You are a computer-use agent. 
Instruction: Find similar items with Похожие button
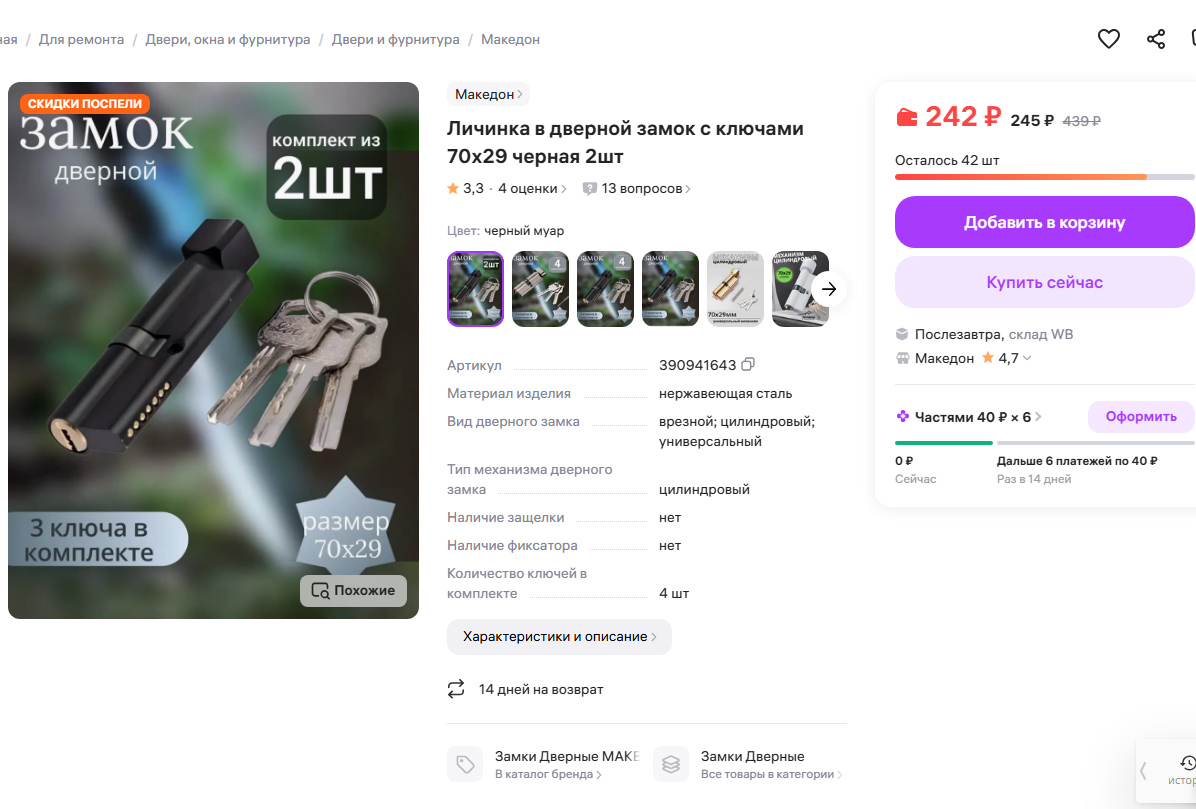(x=353, y=590)
